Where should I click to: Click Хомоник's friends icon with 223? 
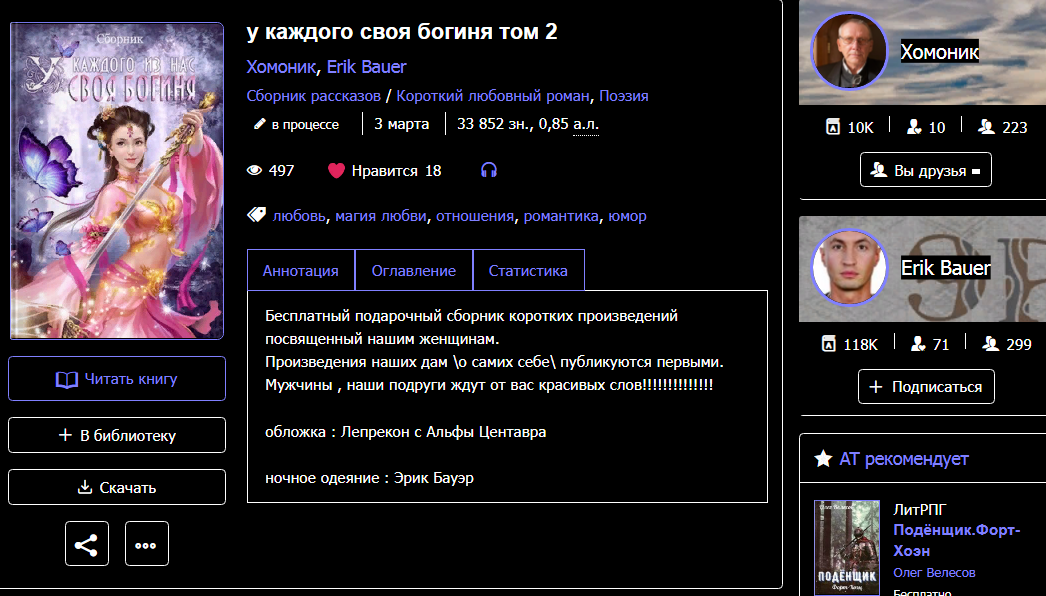(x=986, y=127)
